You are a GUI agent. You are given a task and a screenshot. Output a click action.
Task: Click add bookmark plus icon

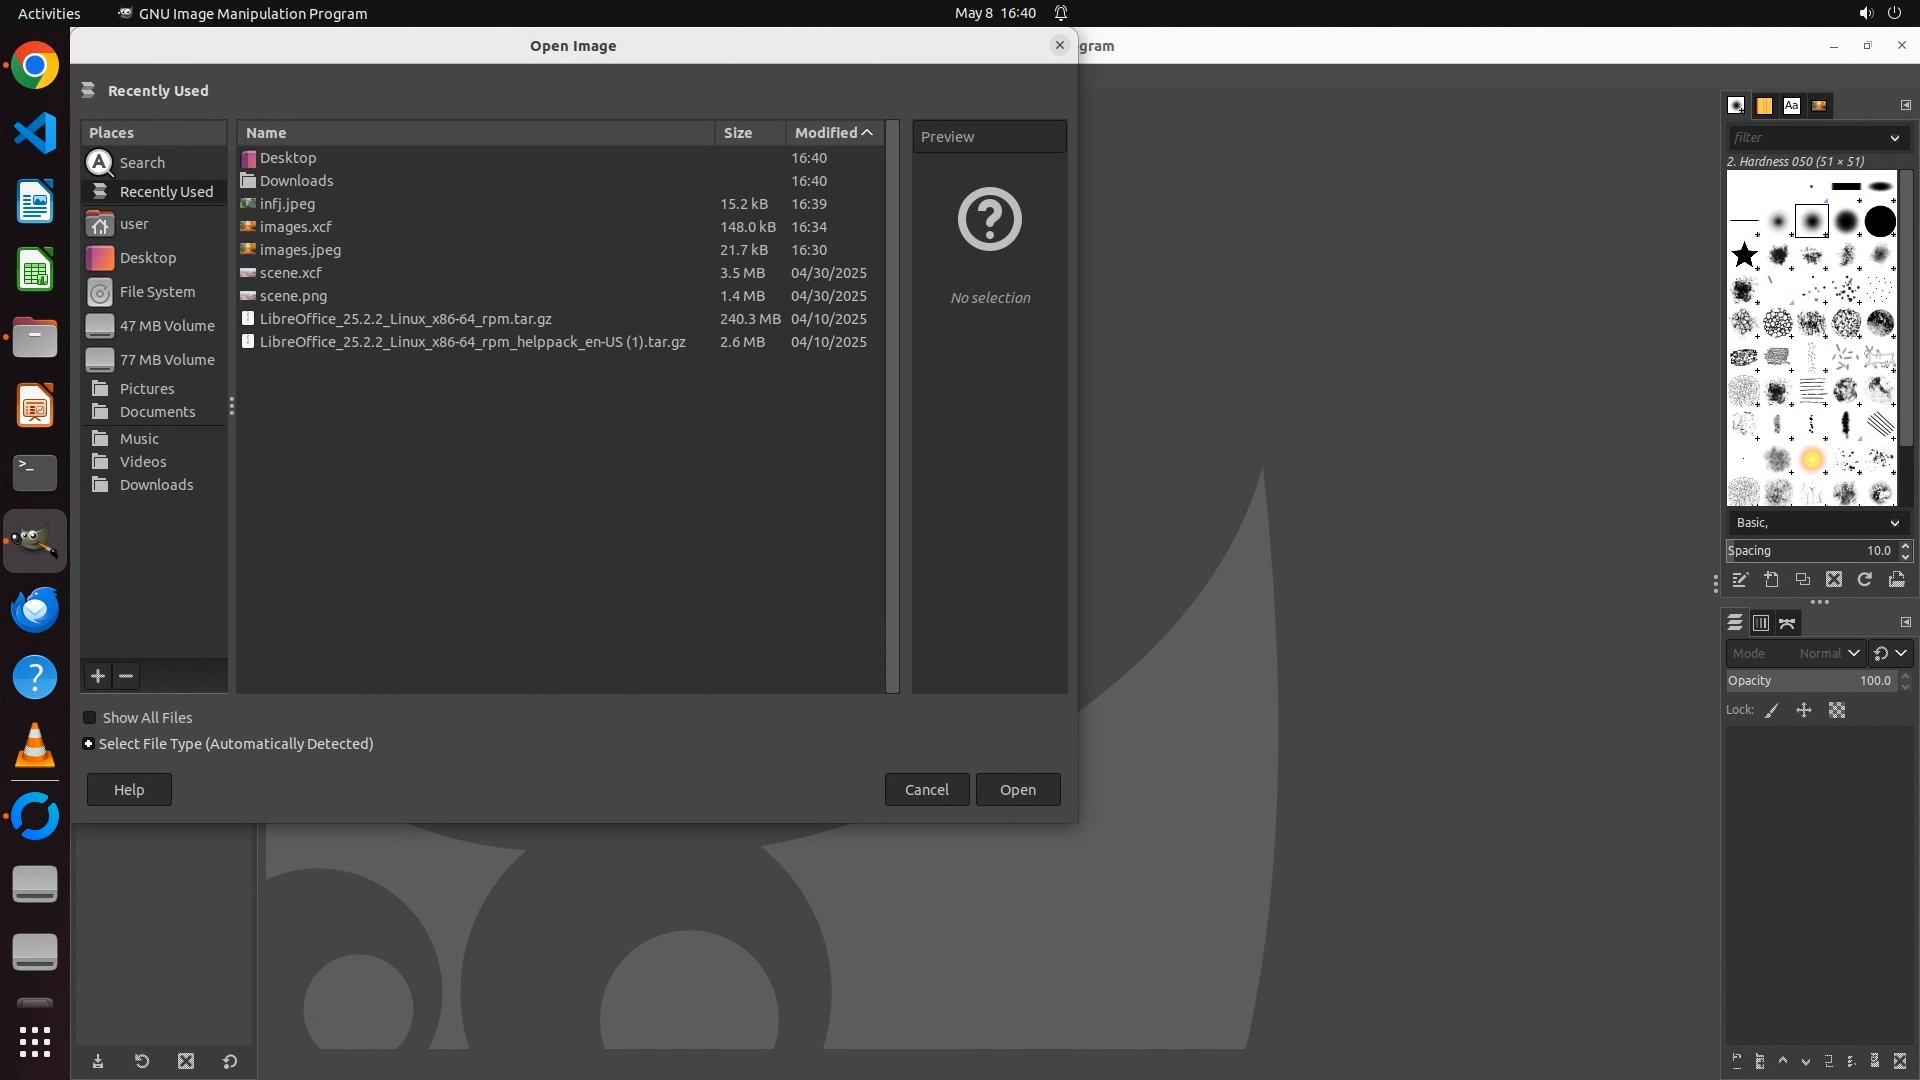pyautogui.click(x=98, y=677)
